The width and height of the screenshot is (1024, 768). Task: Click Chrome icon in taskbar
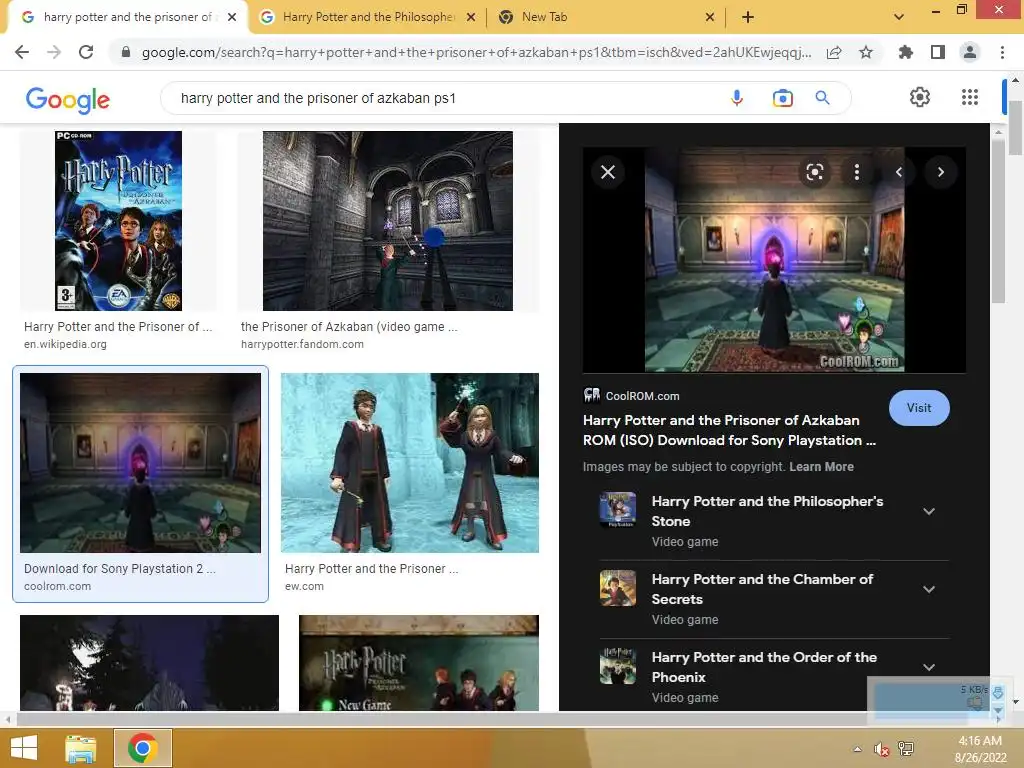143,748
